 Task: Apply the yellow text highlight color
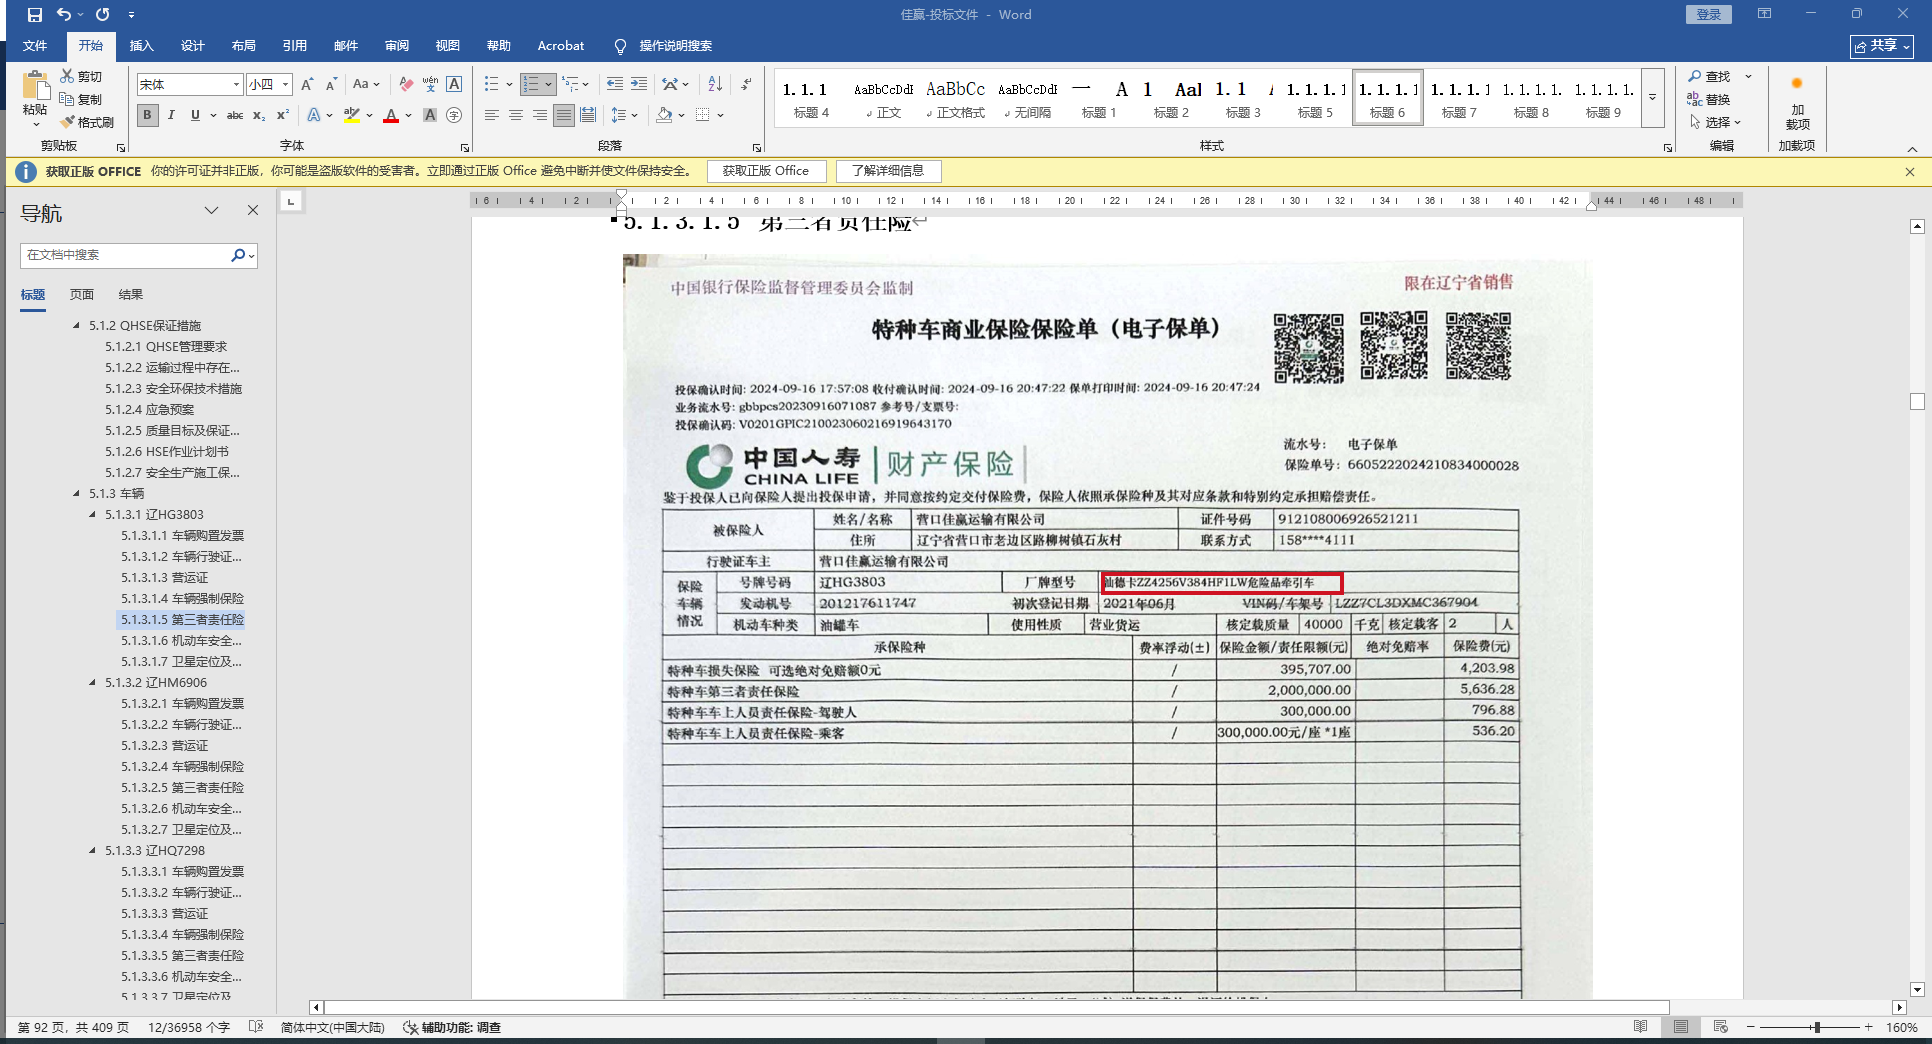(351, 115)
